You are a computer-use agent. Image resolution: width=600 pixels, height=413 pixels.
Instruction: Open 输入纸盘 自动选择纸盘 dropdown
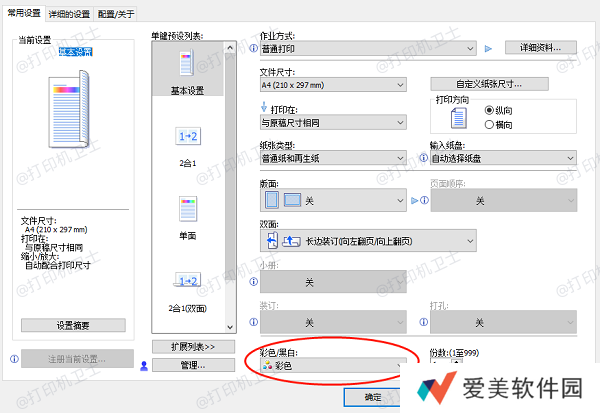coord(503,158)
